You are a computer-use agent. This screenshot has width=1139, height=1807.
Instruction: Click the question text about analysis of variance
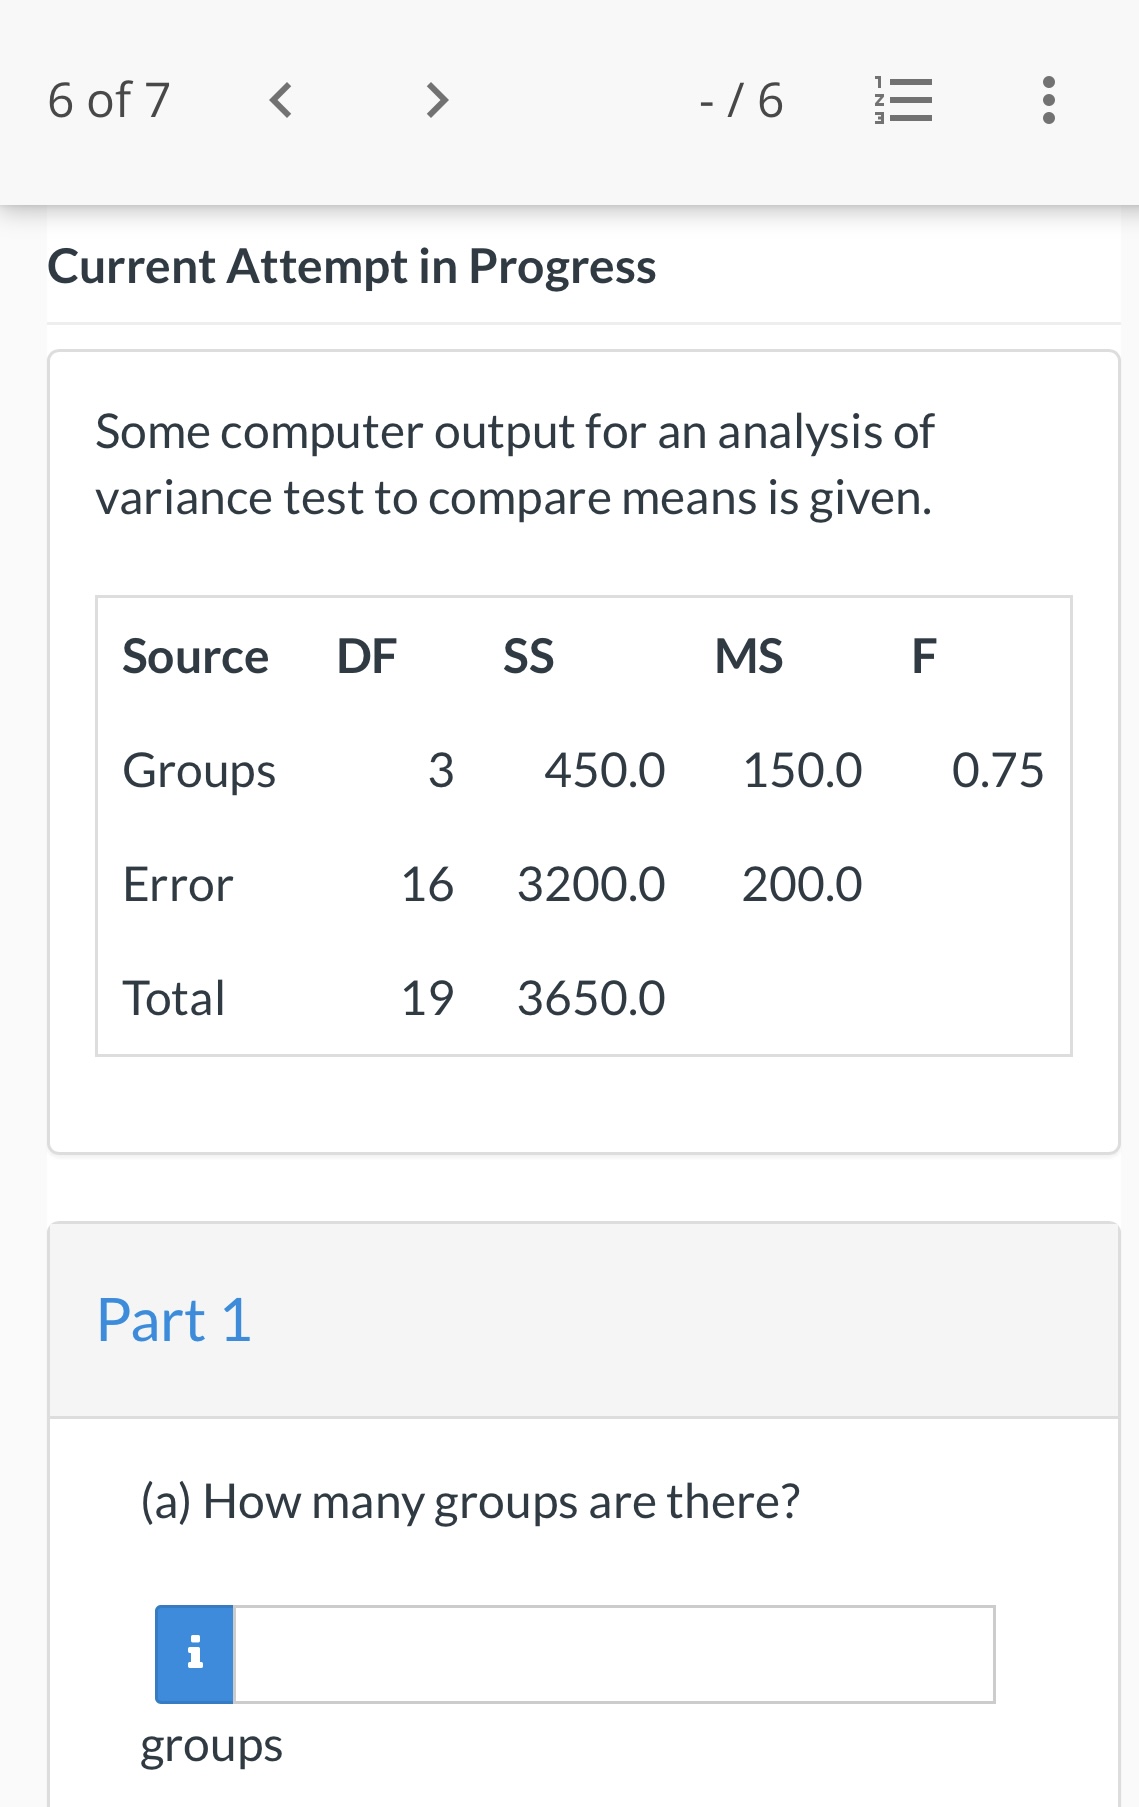click(x=514, y=463)
